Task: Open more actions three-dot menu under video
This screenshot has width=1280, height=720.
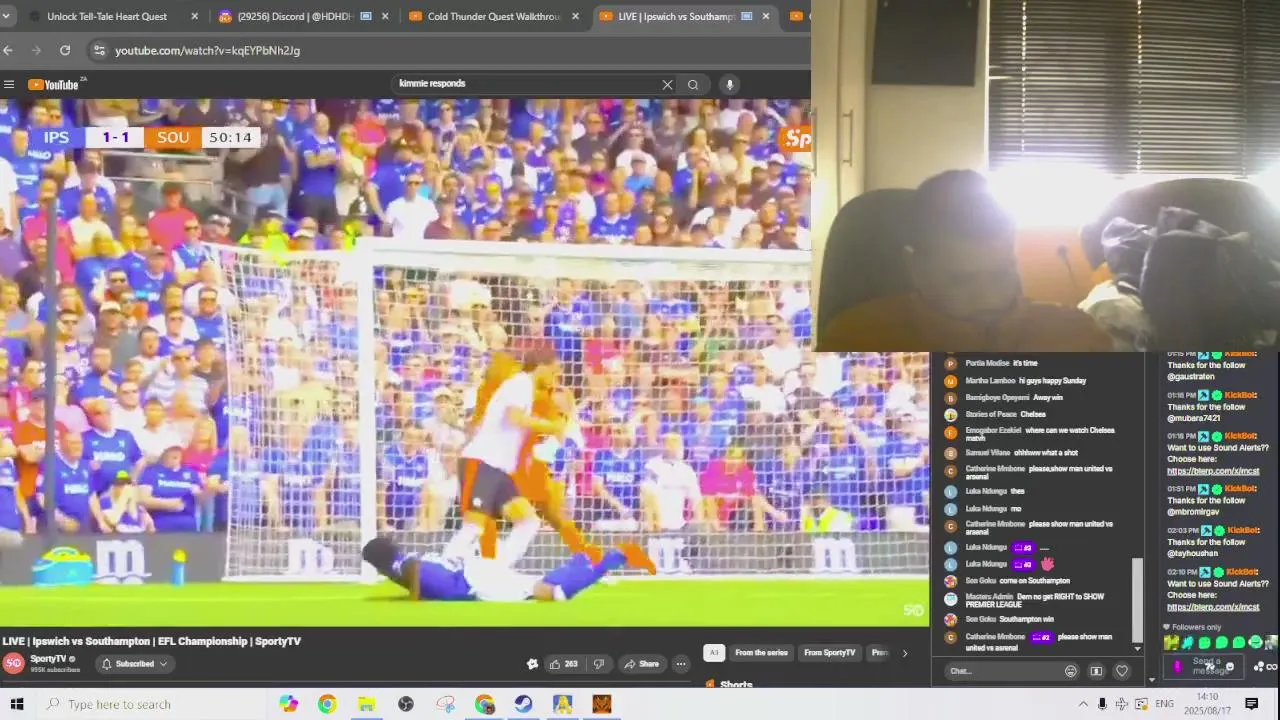Action: [681, 664]
